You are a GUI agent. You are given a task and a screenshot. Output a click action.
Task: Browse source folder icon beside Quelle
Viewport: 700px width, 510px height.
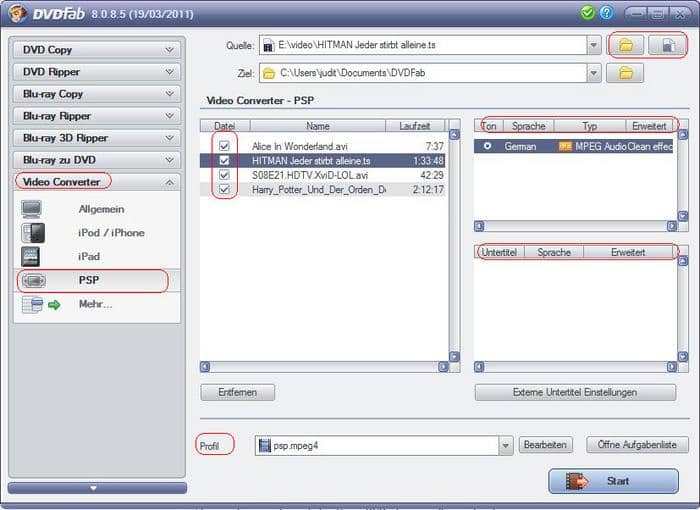point(626,45)
